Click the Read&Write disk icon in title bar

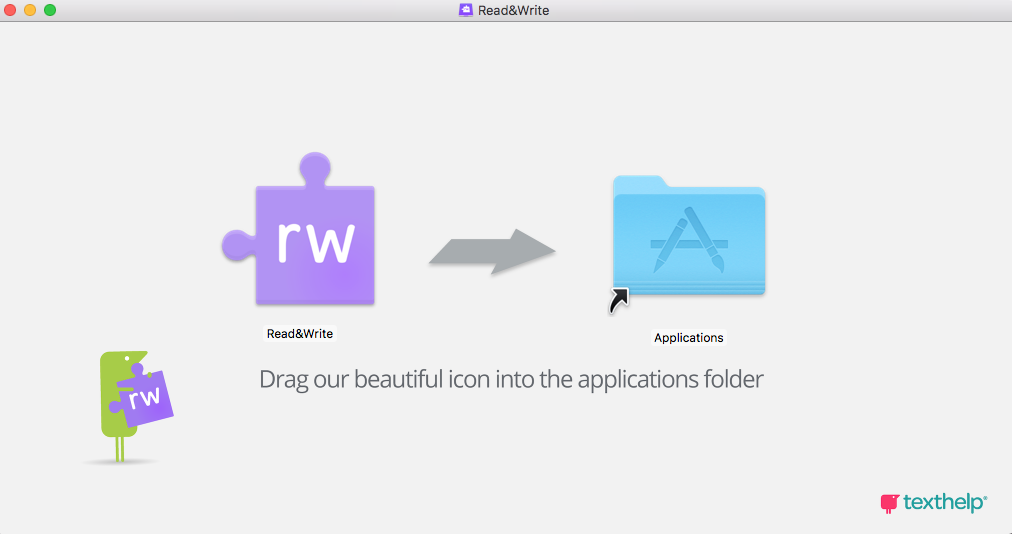(x=465, y=10)
